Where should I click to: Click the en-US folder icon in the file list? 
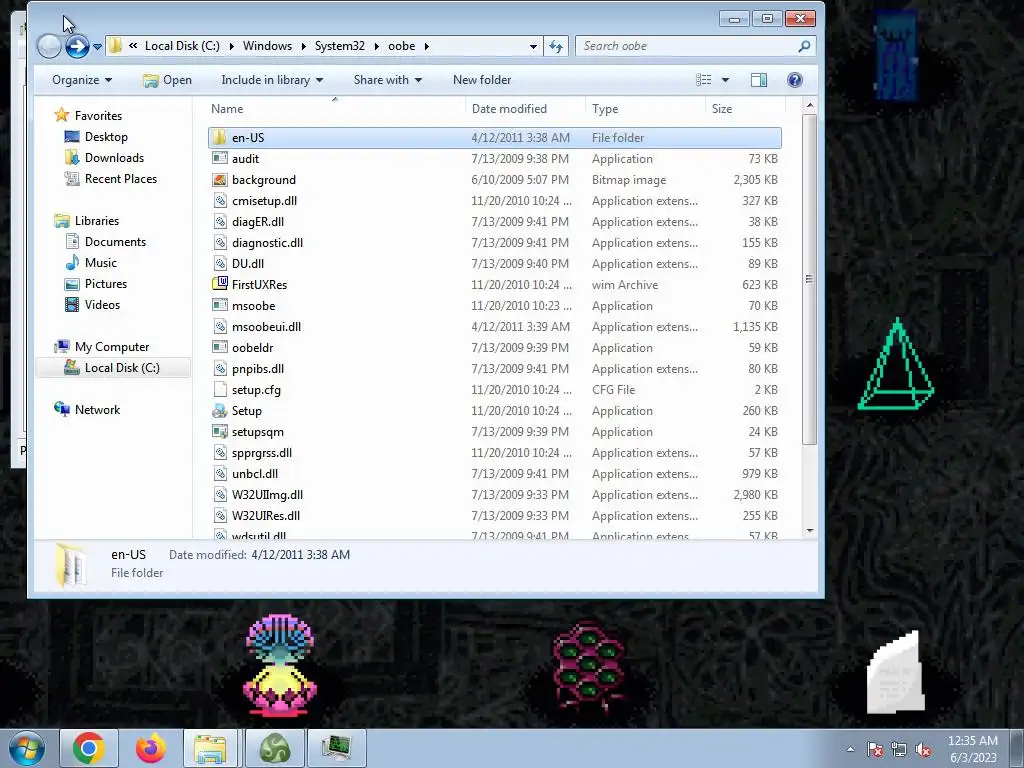click(x=219, y=137)
